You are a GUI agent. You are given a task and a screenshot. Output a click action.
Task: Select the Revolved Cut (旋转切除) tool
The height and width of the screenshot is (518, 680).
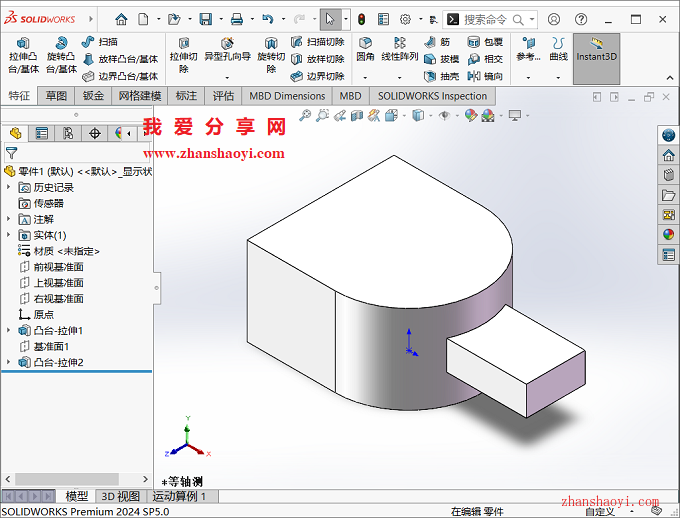pos(271,56)
